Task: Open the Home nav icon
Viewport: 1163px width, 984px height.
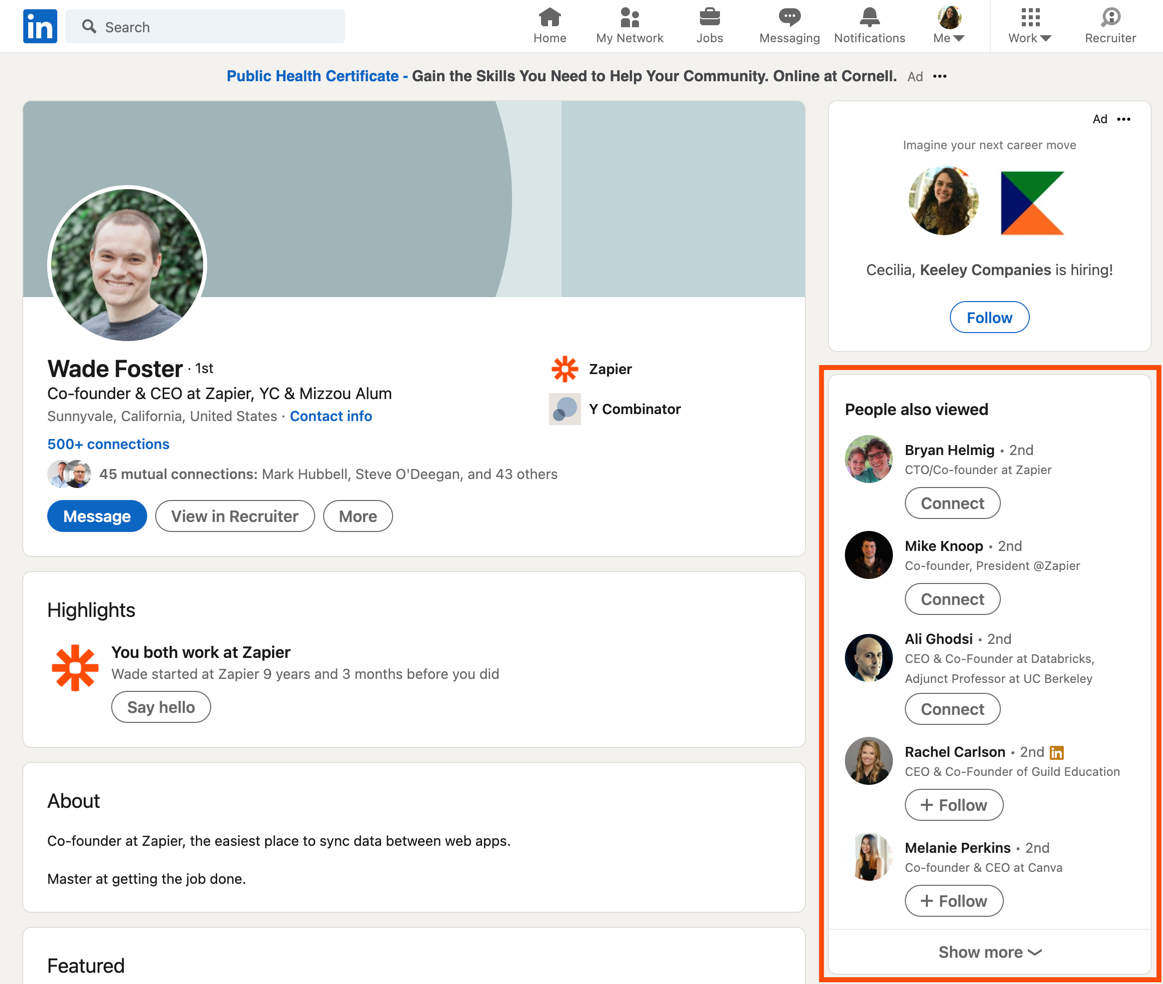Action: 550,26
